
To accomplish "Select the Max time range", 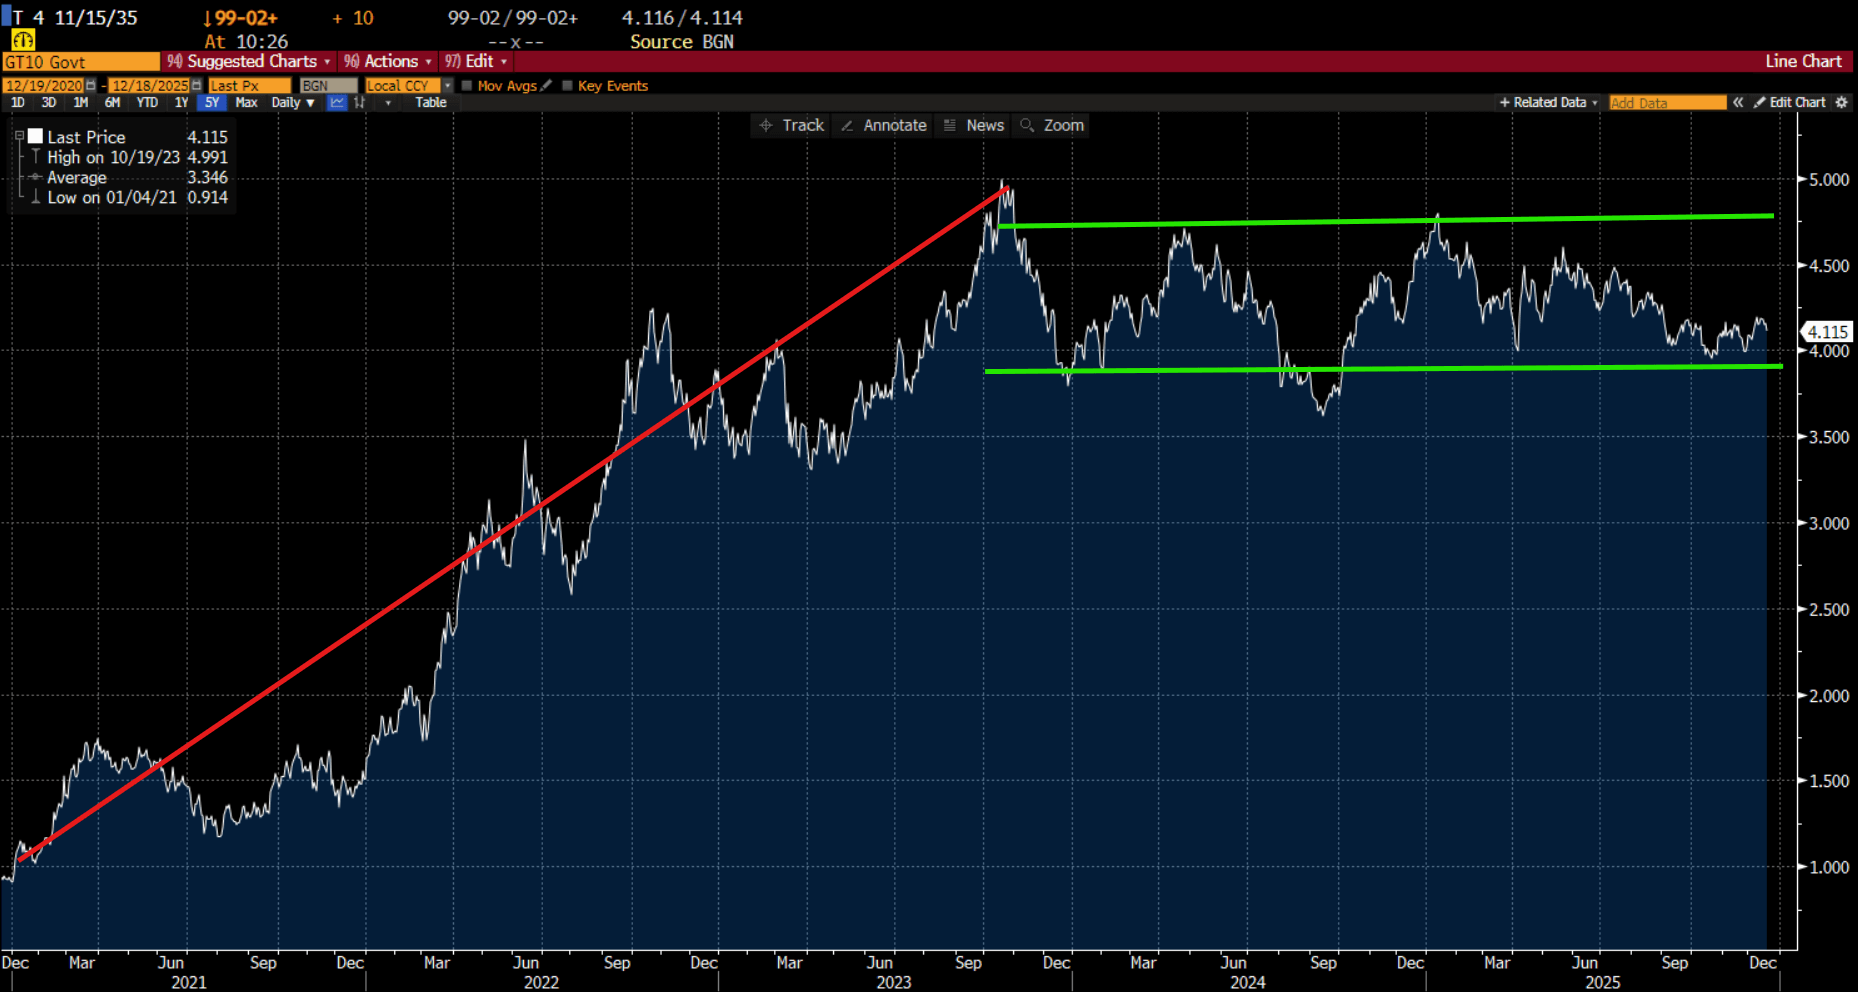I will click(x=246, y=103).
